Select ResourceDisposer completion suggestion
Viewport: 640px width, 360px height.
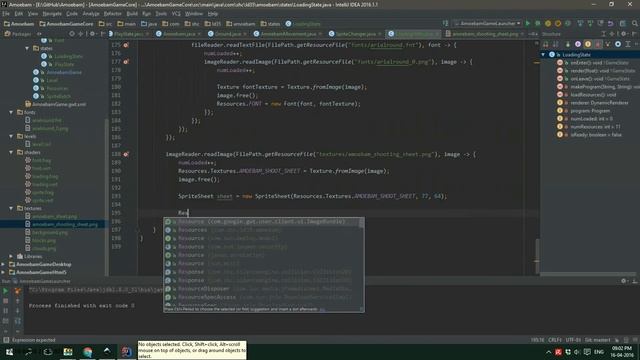click(x=261, y=289)
